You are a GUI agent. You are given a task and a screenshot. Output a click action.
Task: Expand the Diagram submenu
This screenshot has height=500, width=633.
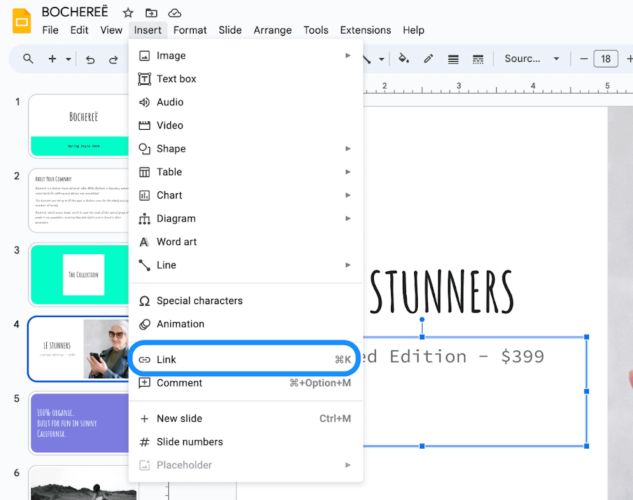[x=245, y=218]
